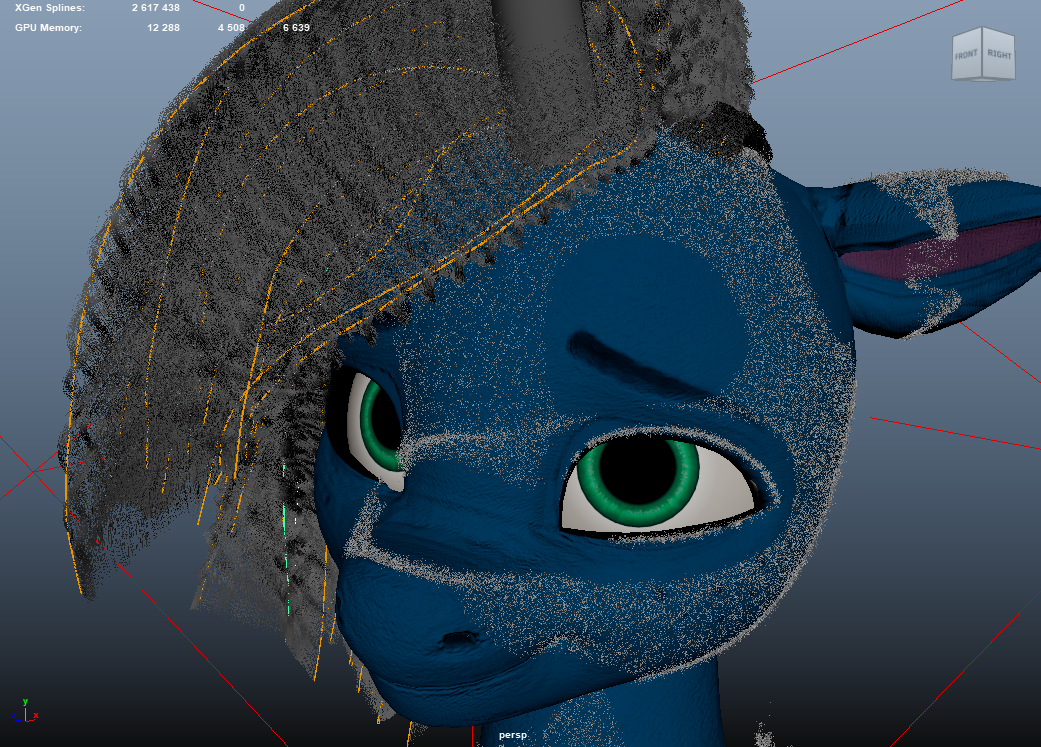Click the XYZ axis indicator
Viewport: 1041px width, 747px height.
coord(25,711)
